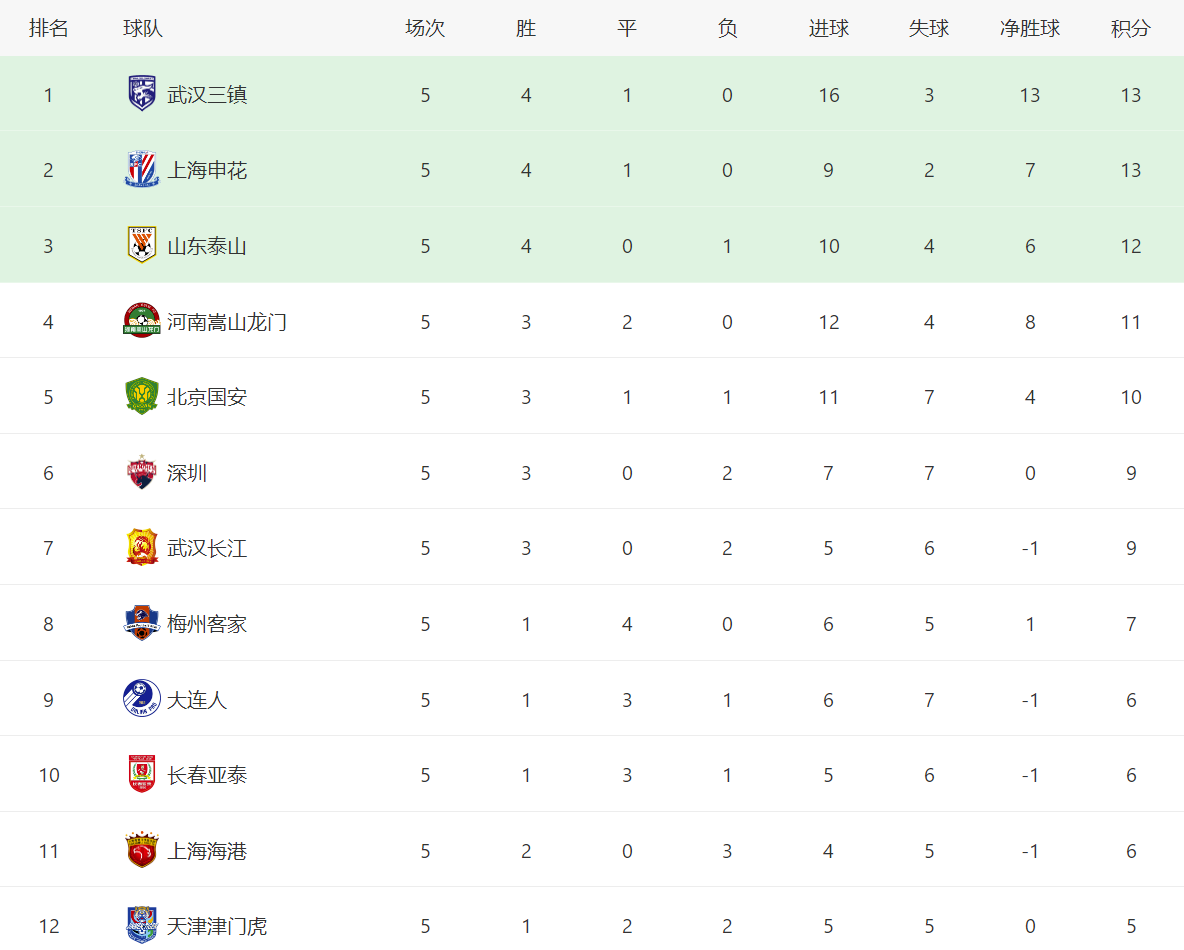The width and height of the screenshot is (1184, 950).
Task: Click the 梅州客家 team badge
Action: 141,623
